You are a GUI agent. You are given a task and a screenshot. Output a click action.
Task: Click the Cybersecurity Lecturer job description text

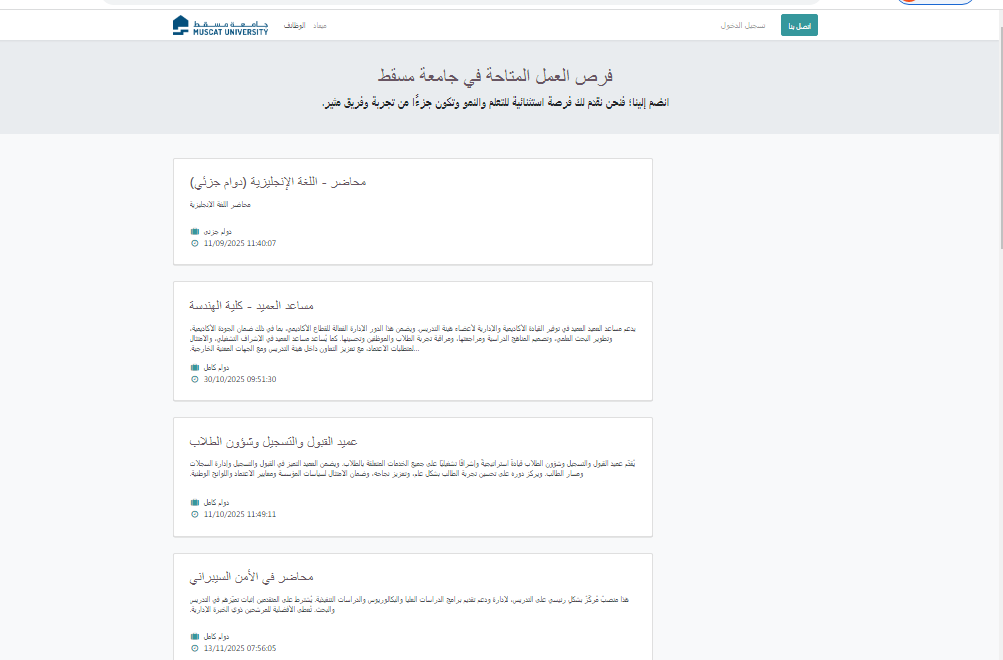tap(412, 604)
